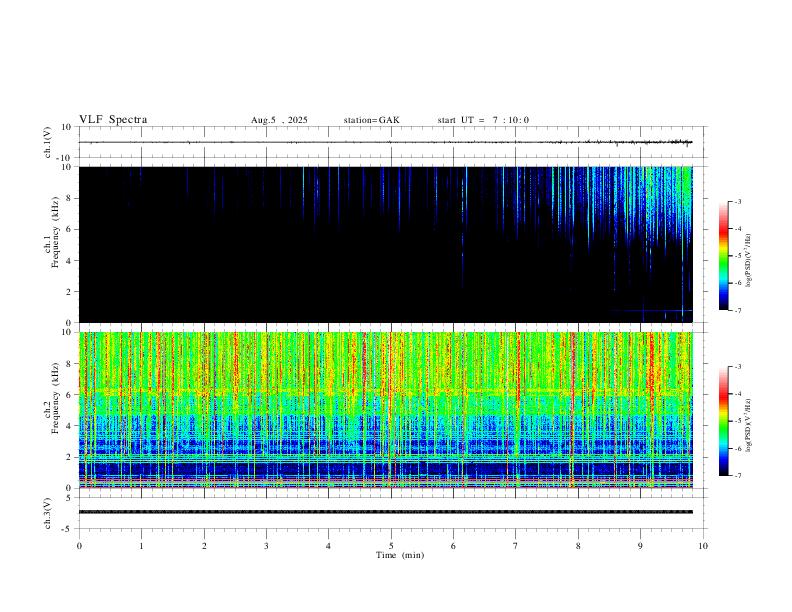Click the "ch.1(V)" waveform axis label

48,142
